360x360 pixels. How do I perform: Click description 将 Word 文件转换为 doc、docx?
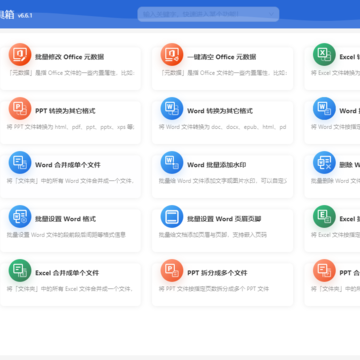pos(222,127)
